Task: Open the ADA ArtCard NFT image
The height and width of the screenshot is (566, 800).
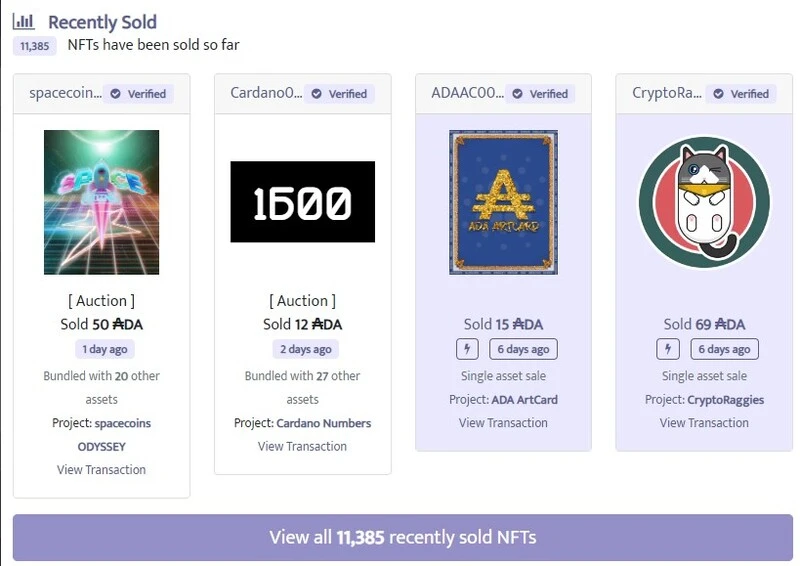Action: click(503, 202)
